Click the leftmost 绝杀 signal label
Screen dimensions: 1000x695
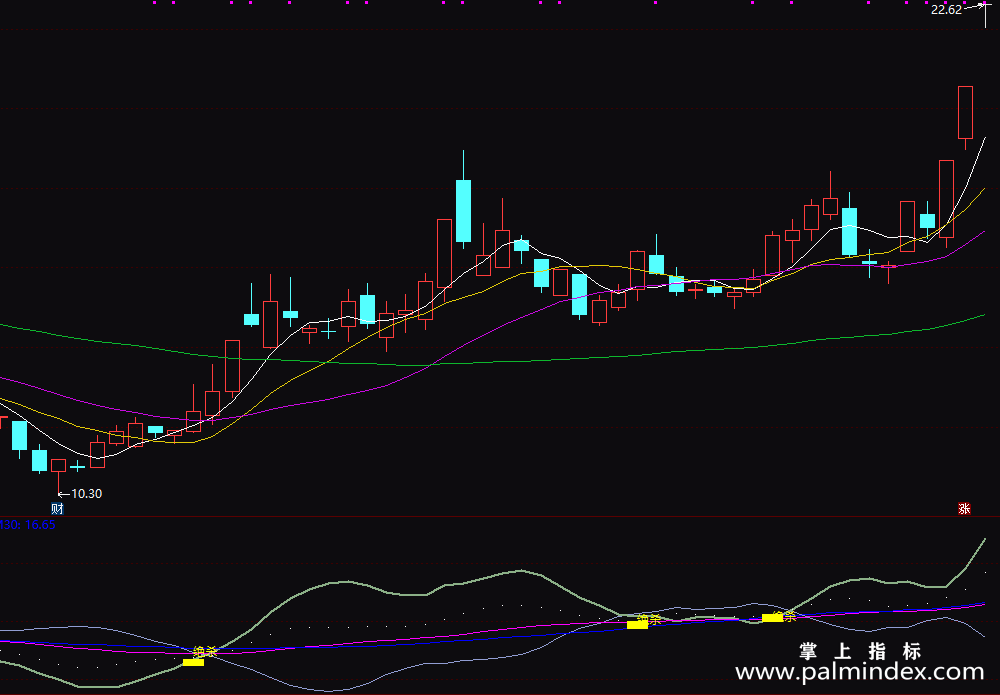click(205, 652)
